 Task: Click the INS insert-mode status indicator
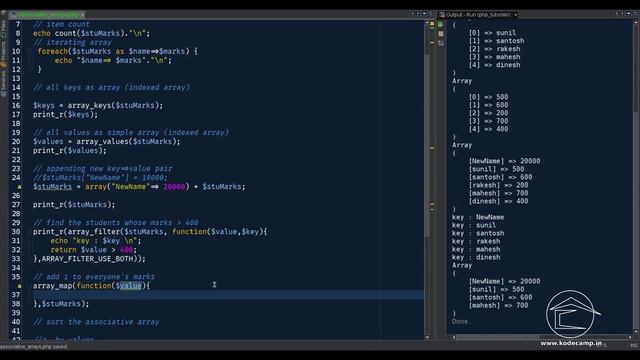(634, 346)
